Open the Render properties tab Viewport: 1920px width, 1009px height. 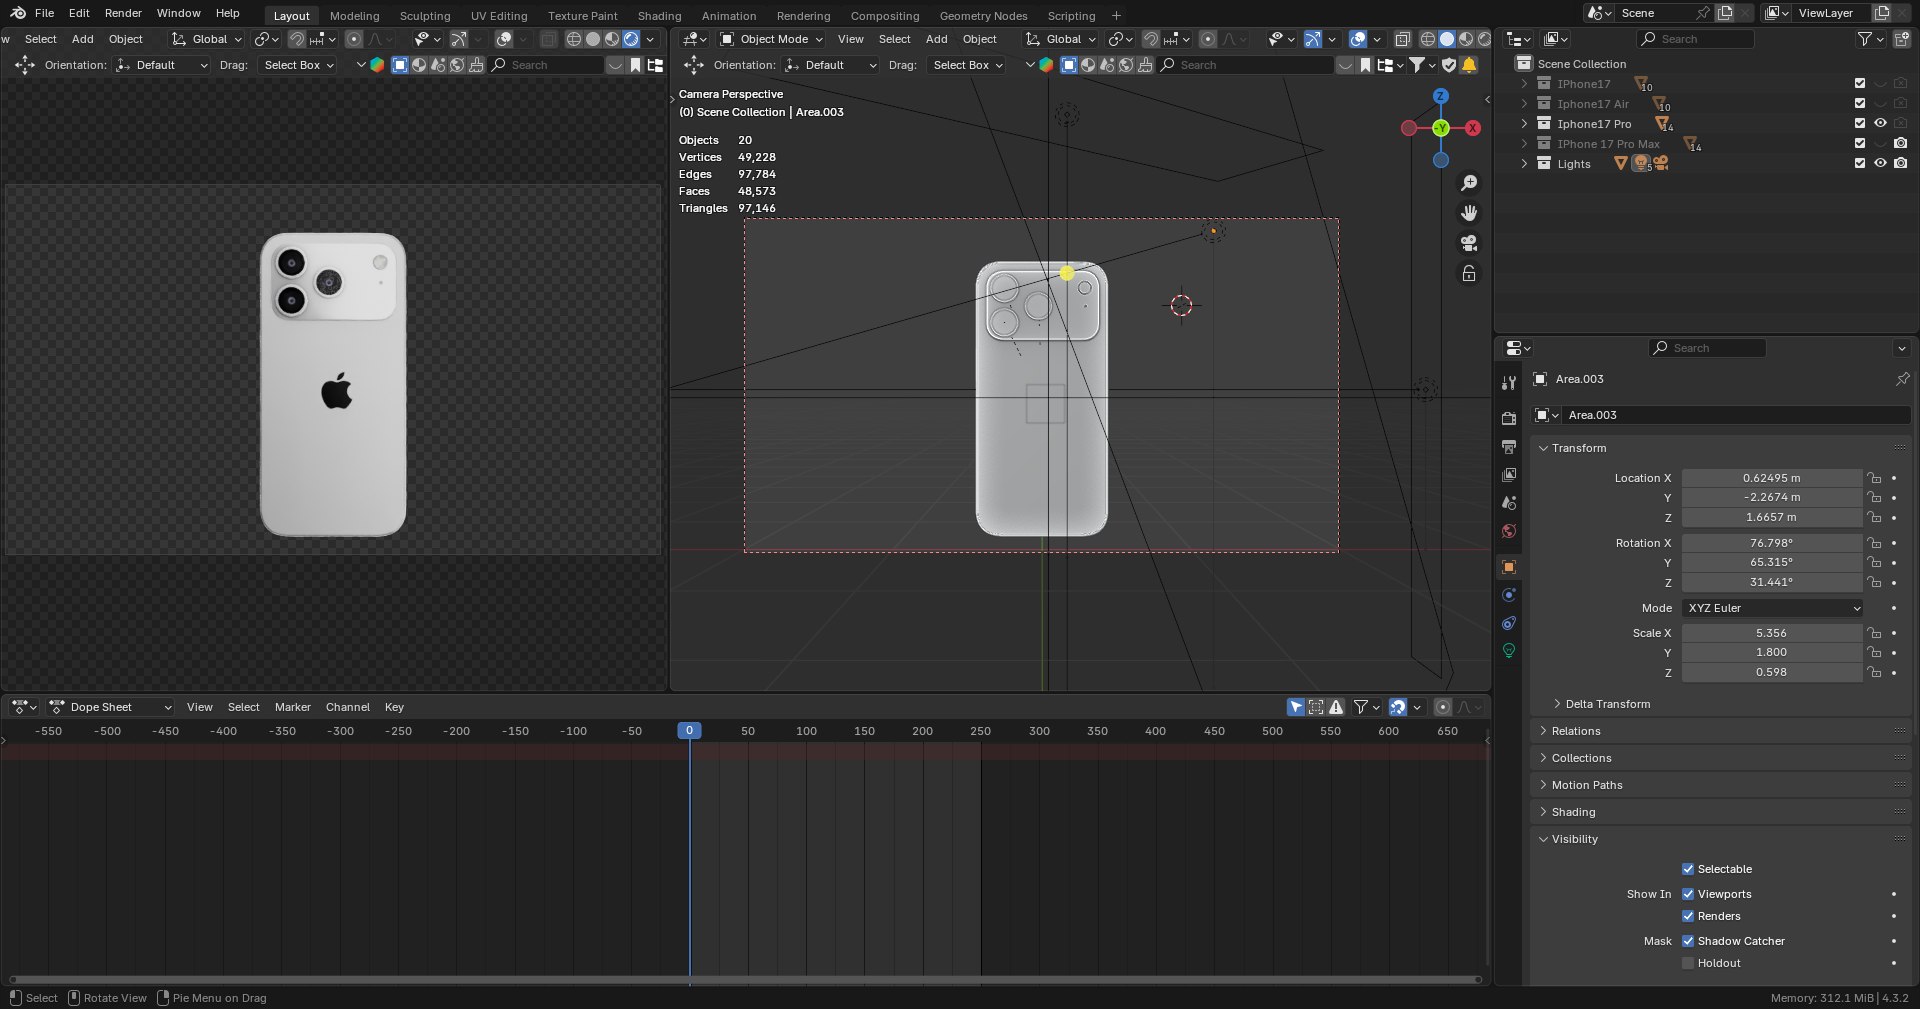pos(1509,419)
